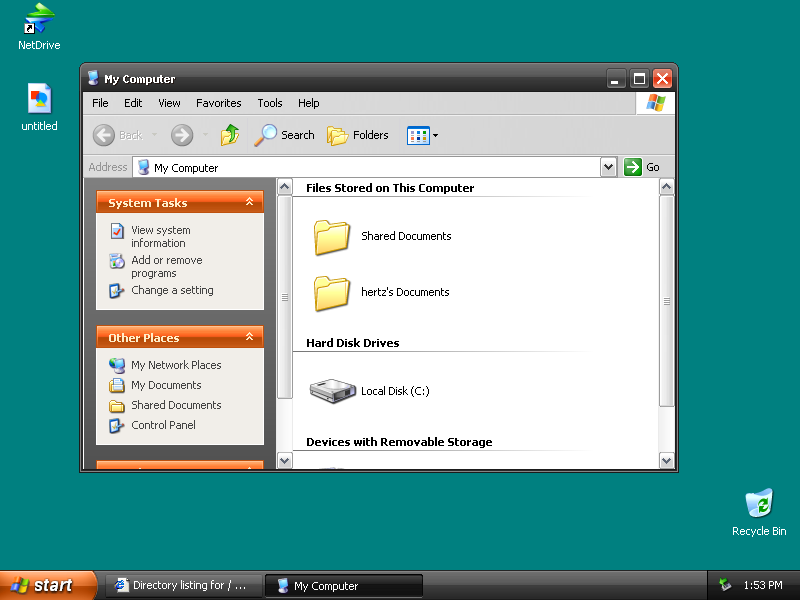Click the Back arrow toolbar icon
This screenshot has width=800, height=600.
pyautogui.click(x=104, y=135)
